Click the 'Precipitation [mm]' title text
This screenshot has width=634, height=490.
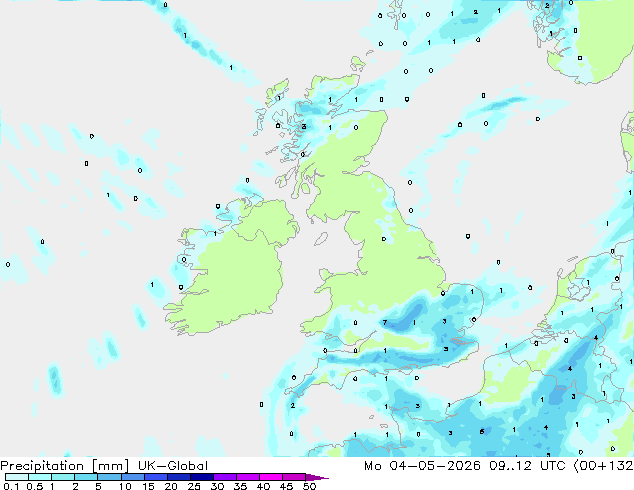click(x=65, y=466)
